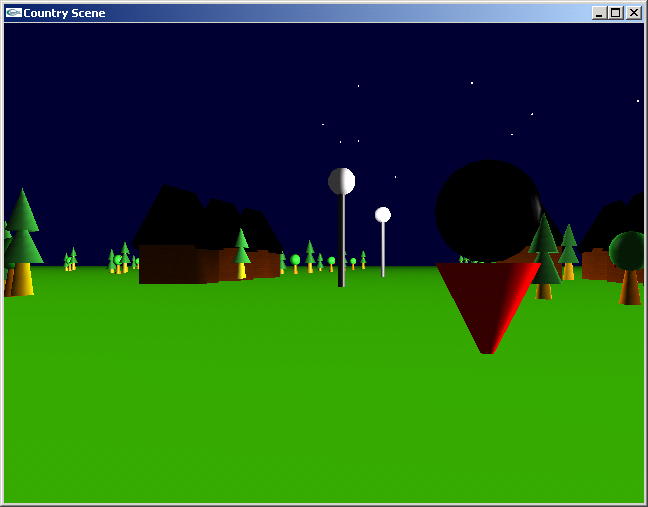Click the half-lit sphere atop the tall lamp post
Screen dimensions: 648x507
point(341,181)
